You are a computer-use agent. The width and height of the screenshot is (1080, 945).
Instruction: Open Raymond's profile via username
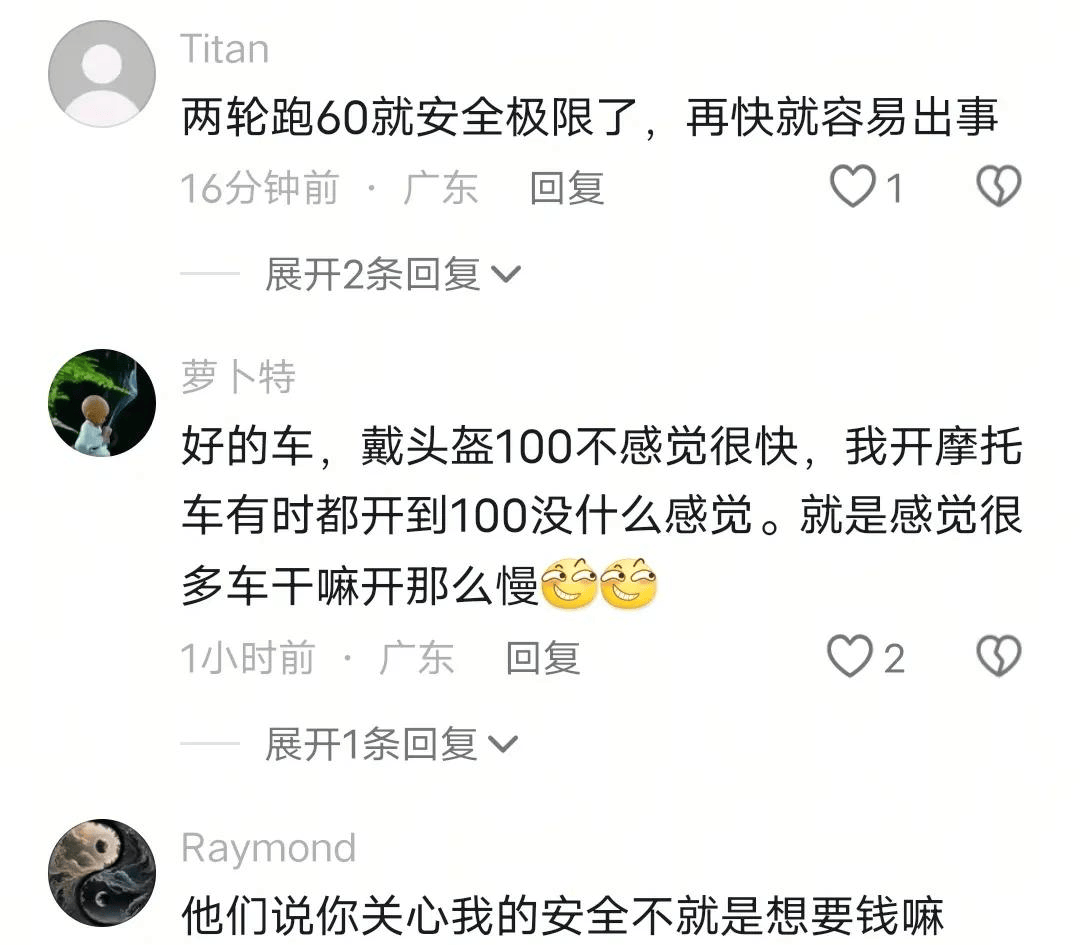pyautogui.click(x=269, y=848)
